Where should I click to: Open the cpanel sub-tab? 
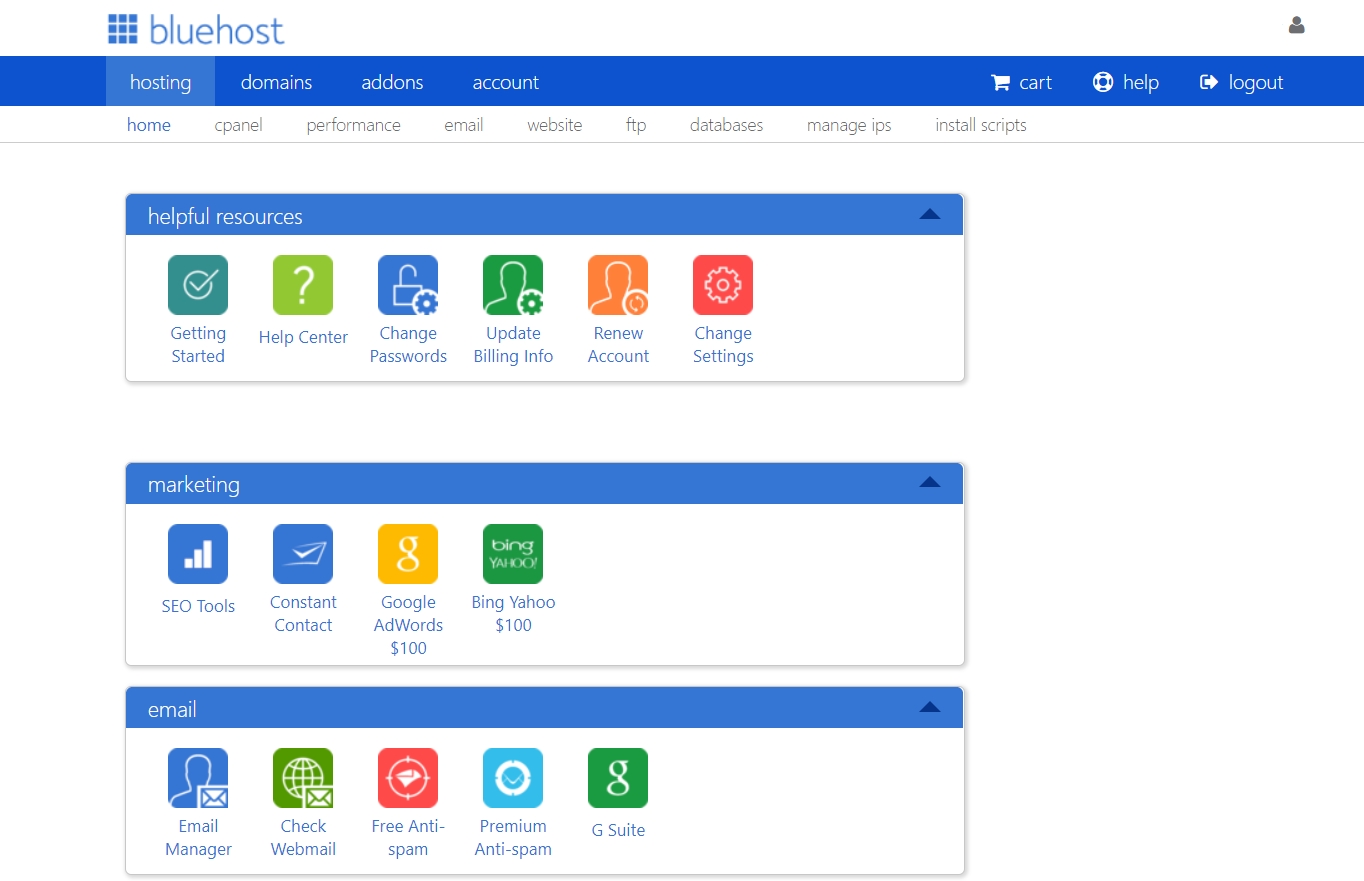coord(239,125)
